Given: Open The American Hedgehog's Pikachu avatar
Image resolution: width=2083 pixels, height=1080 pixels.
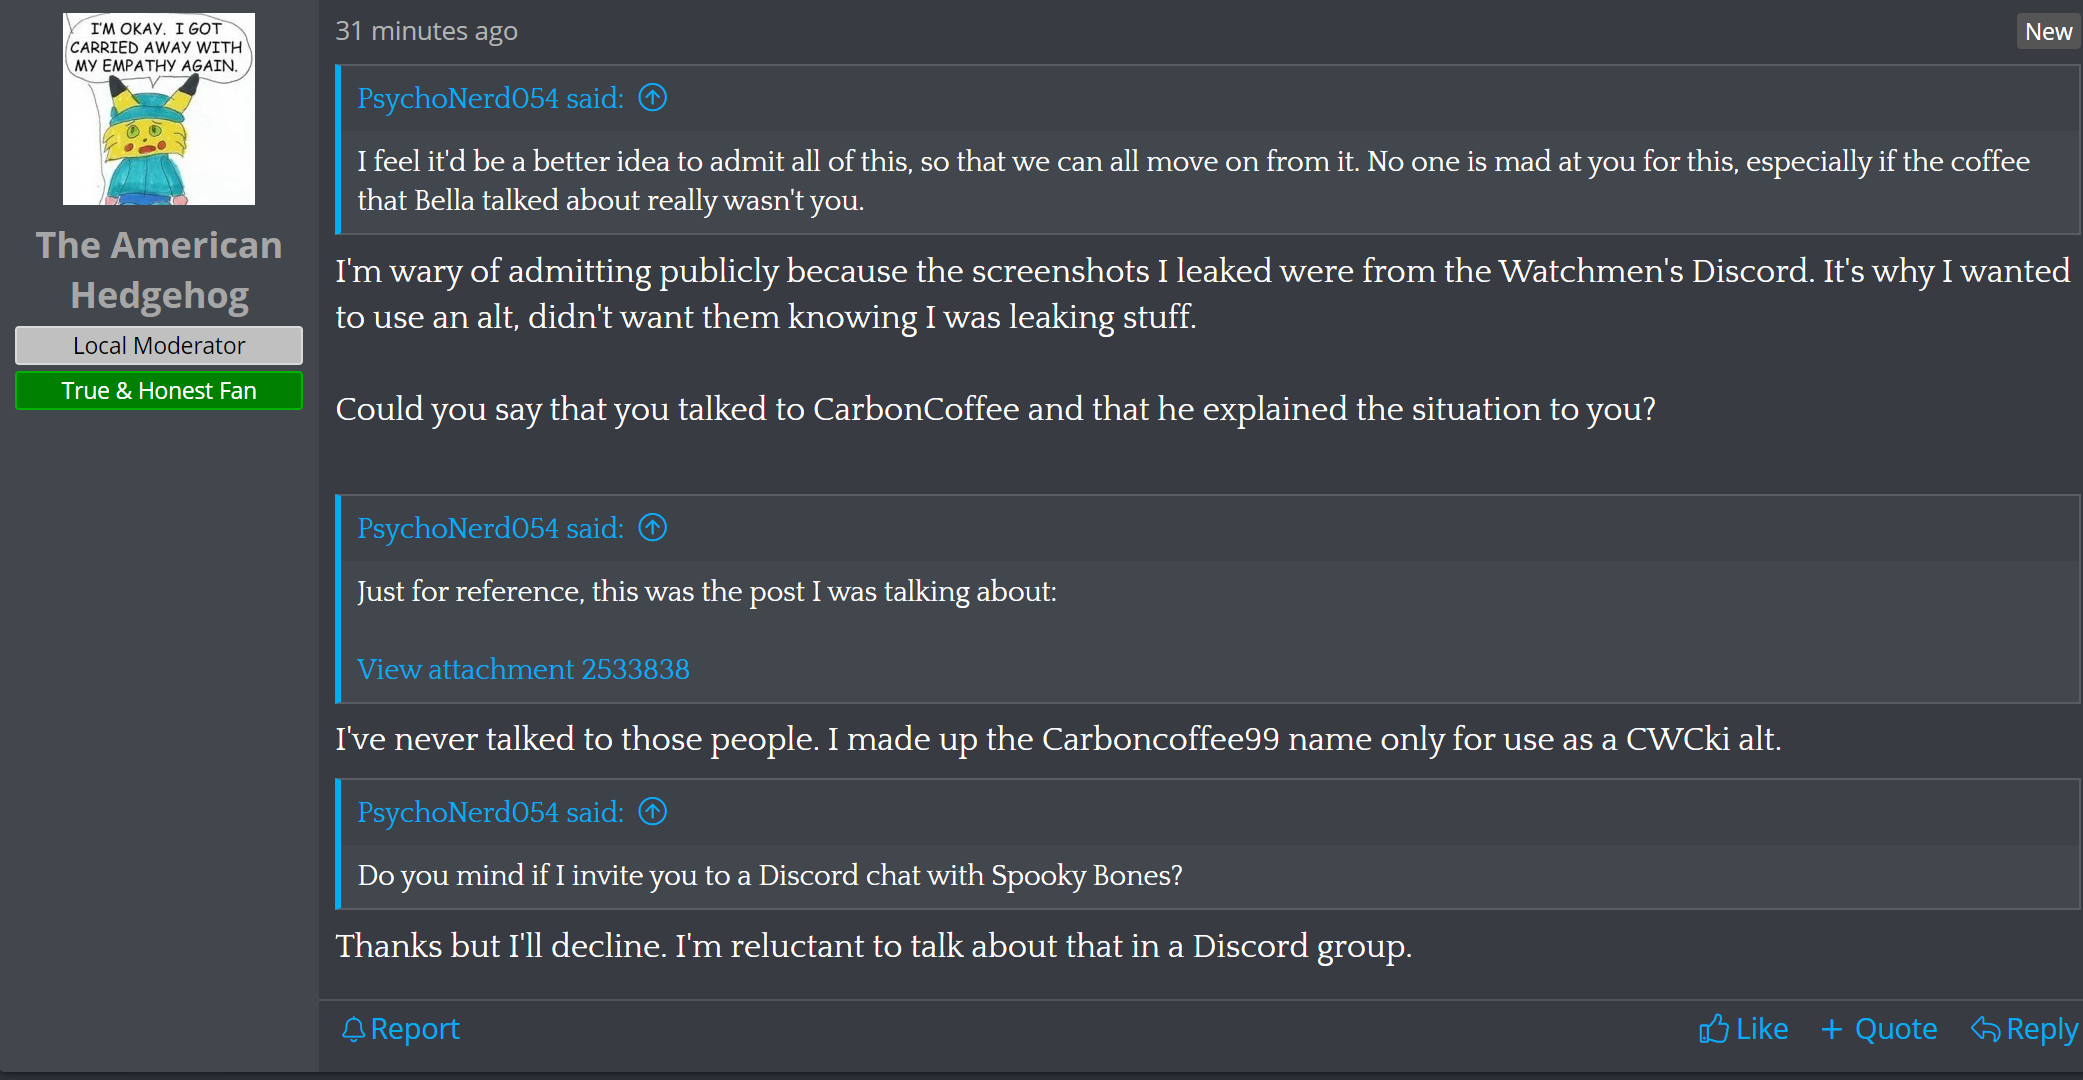Looking at the screenshot, I should click(158, 108).
